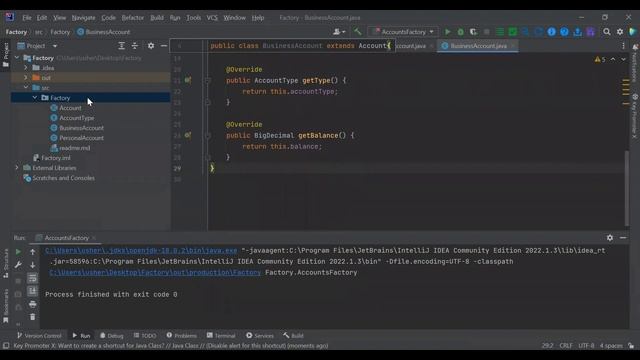Open the Terminal tool window
The image size is (640, 360).
221,336
